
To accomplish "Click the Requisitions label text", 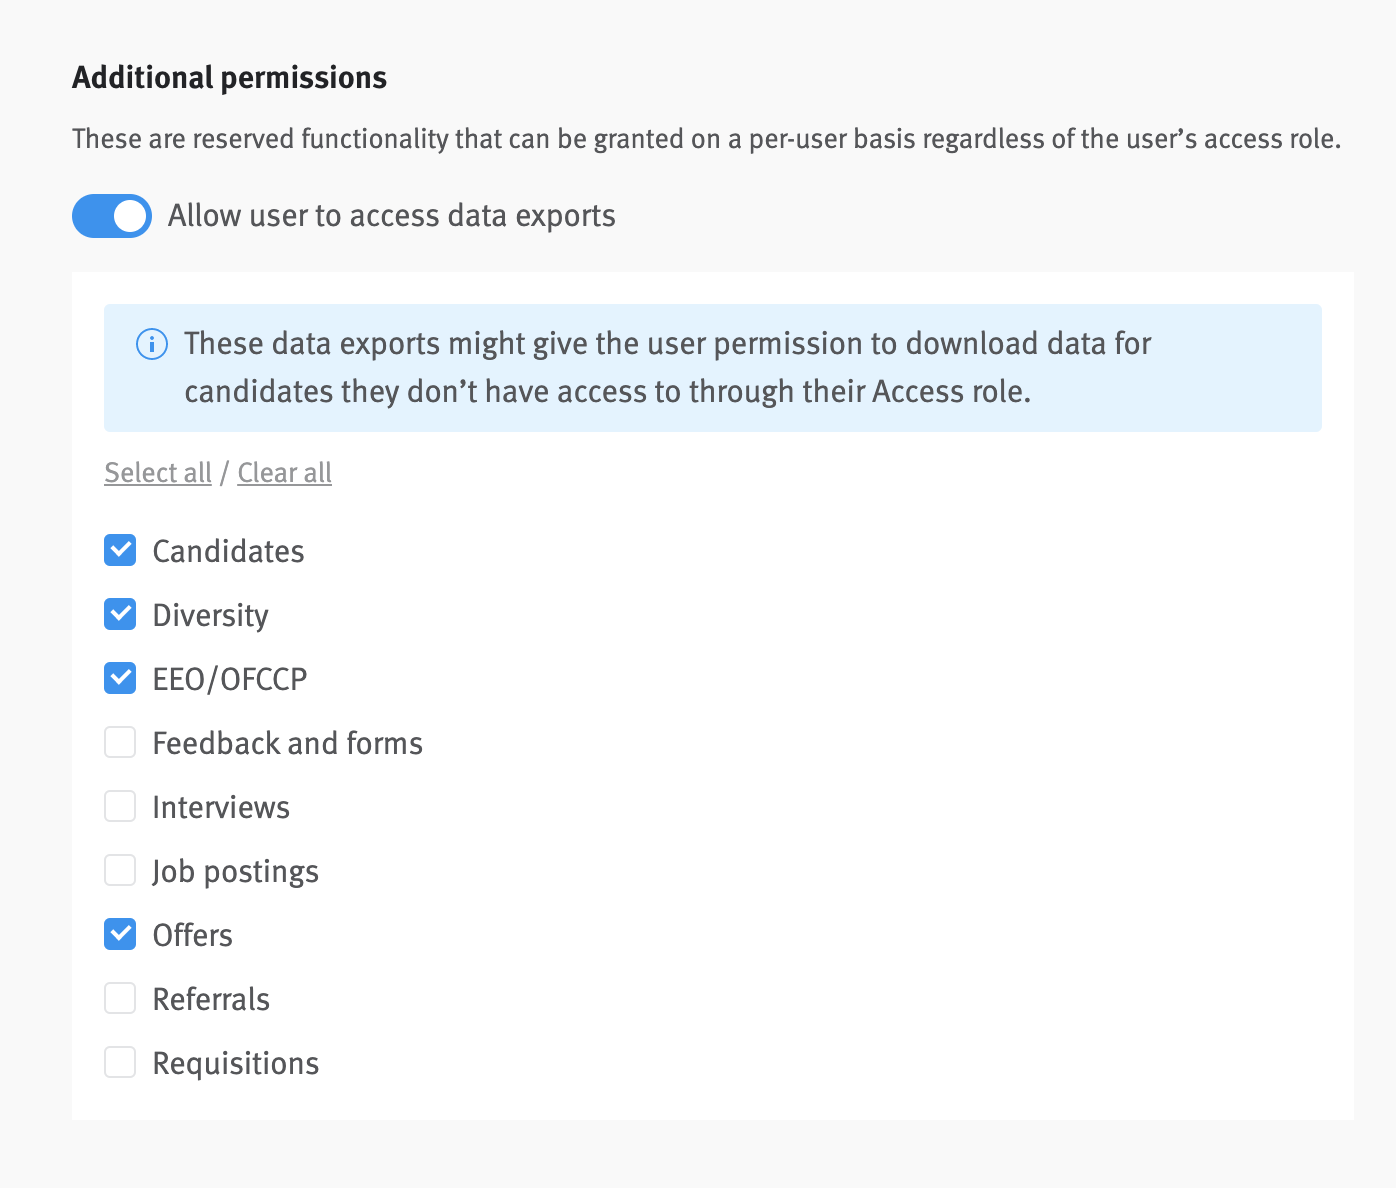I will point(236,1064).
